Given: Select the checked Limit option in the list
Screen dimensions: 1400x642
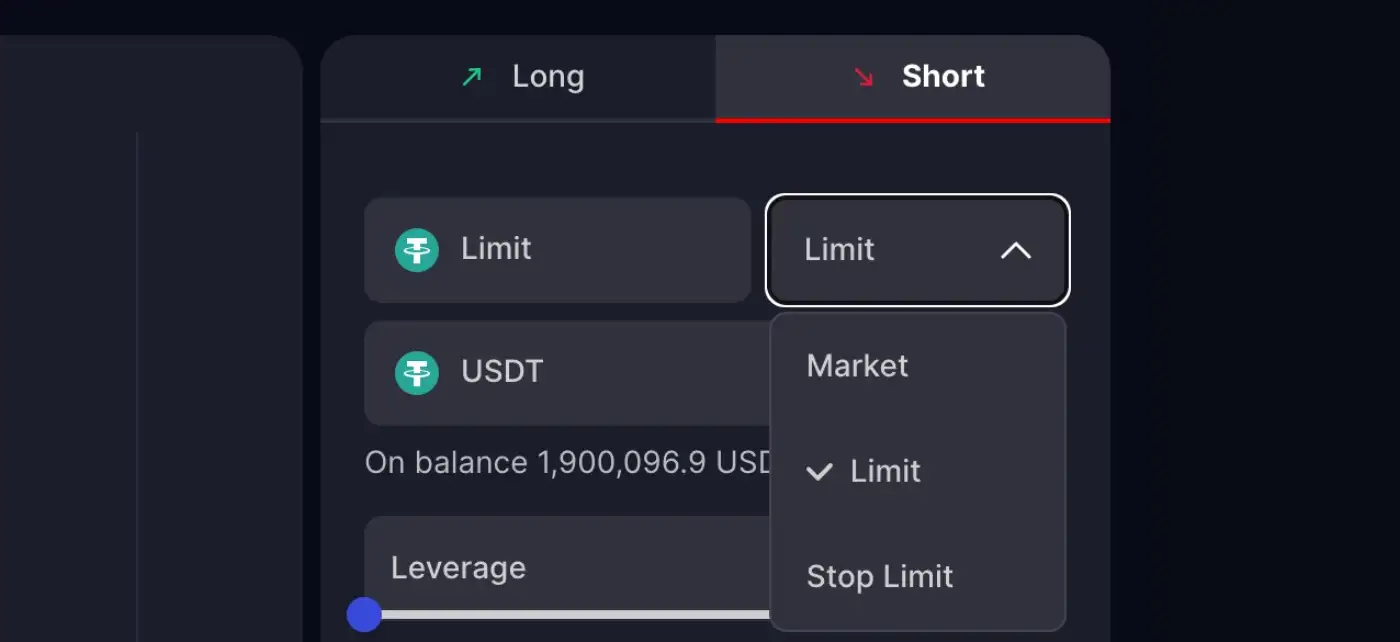Looking at the screenshot, I should click(885, 472).
